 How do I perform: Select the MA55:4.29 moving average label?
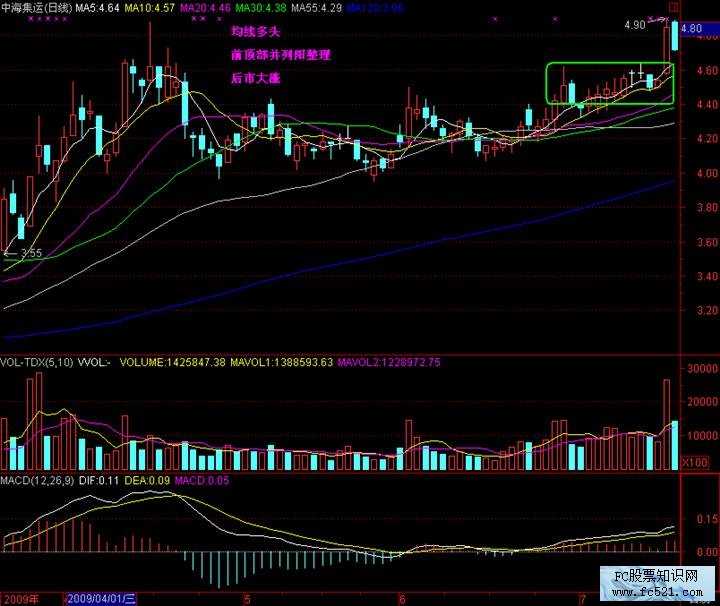[316, 8]
